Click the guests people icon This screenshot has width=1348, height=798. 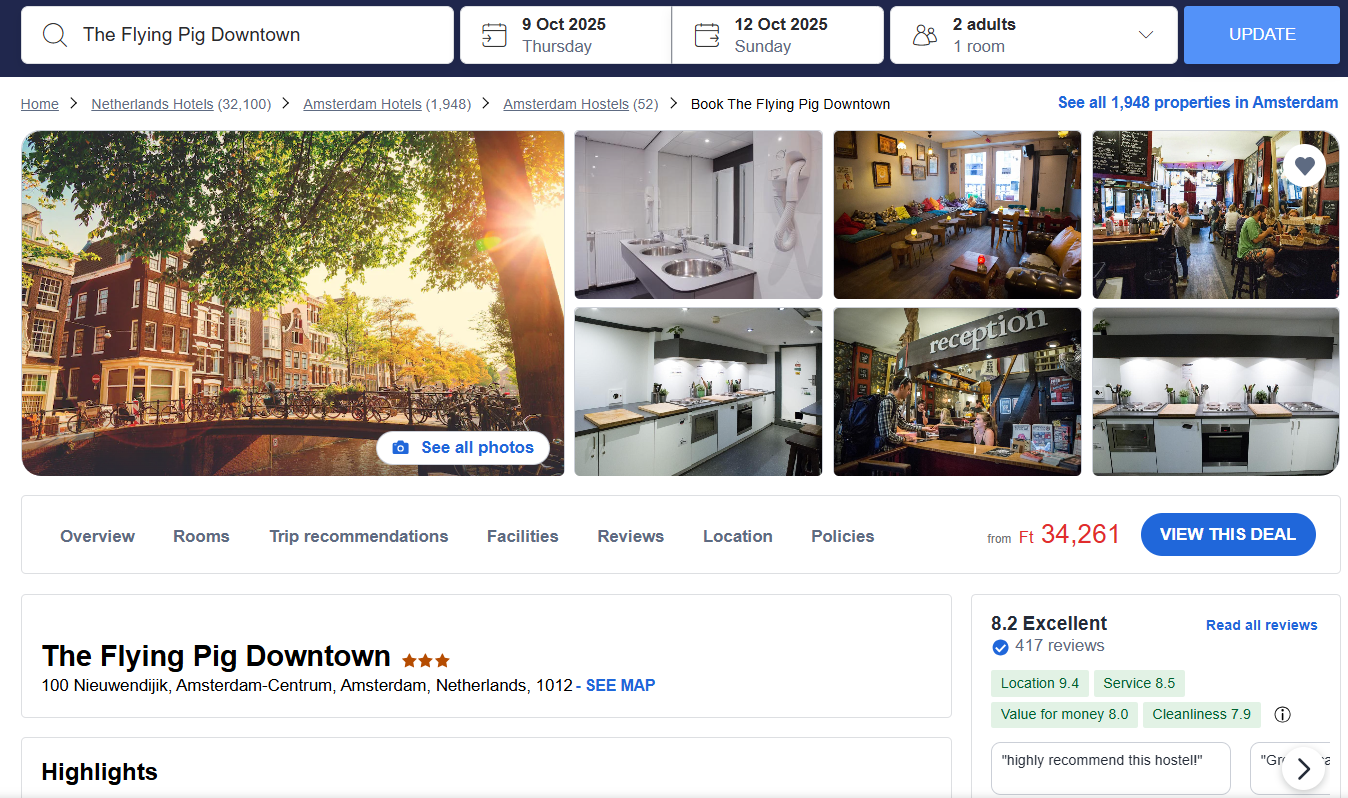tap(925, 36)
